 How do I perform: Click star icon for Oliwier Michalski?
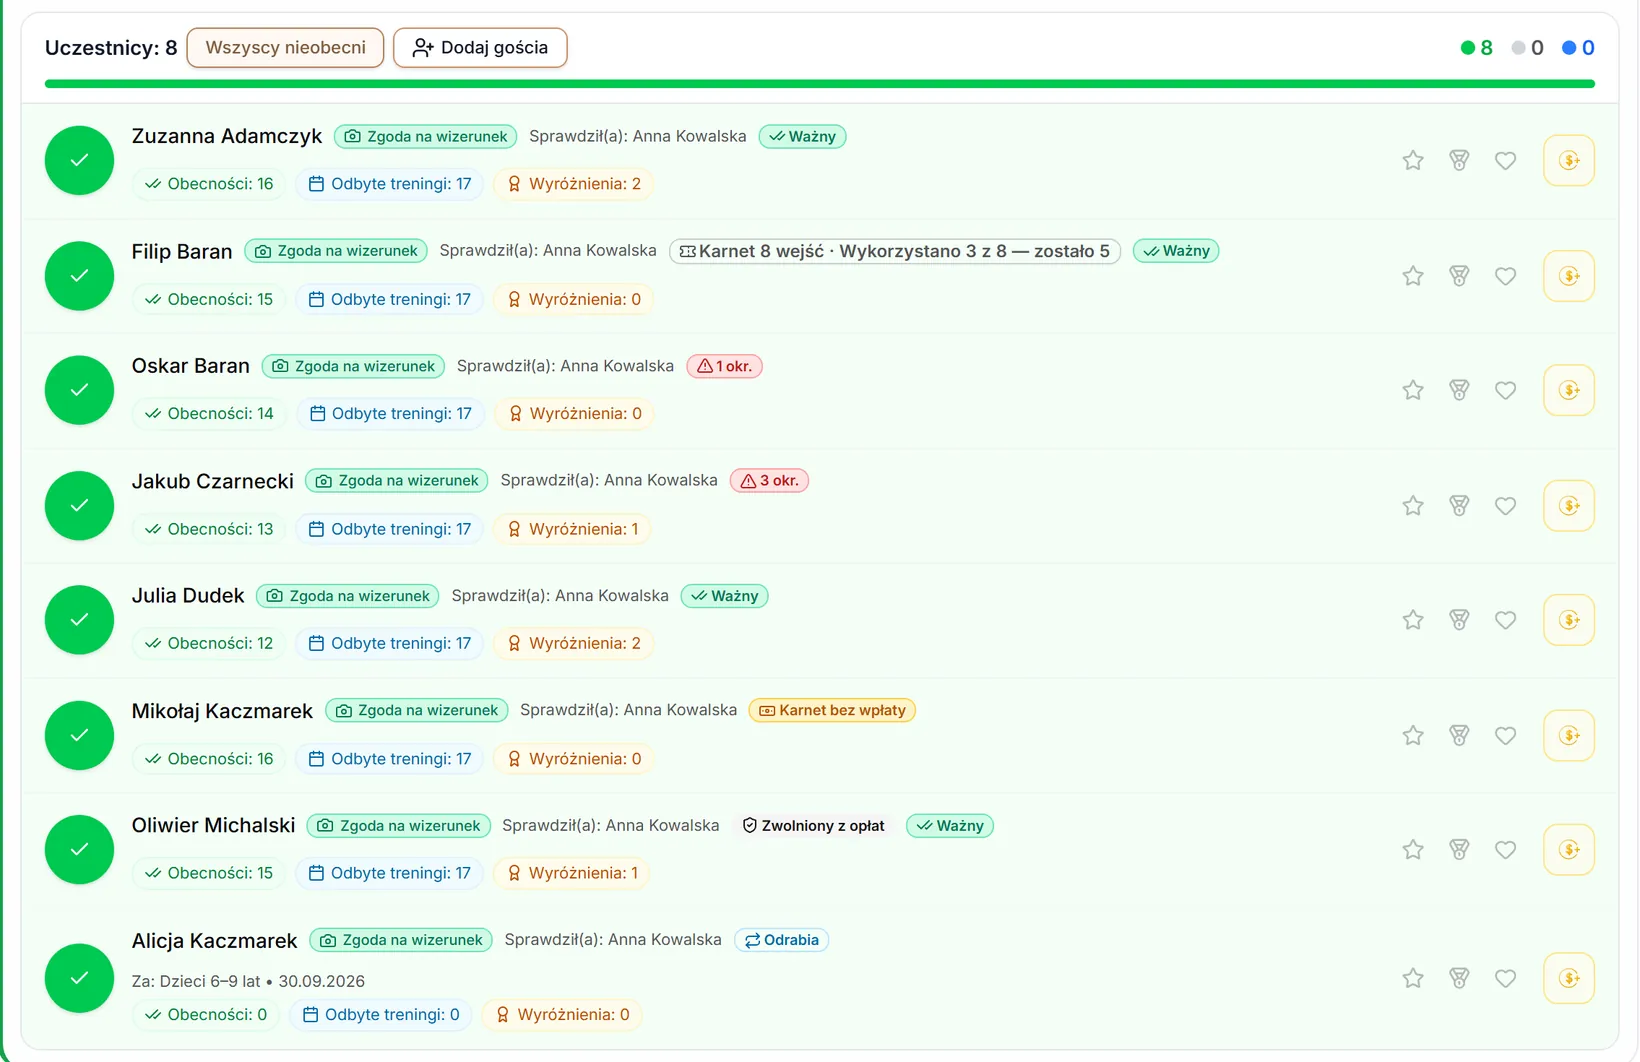click(1412, 850)
